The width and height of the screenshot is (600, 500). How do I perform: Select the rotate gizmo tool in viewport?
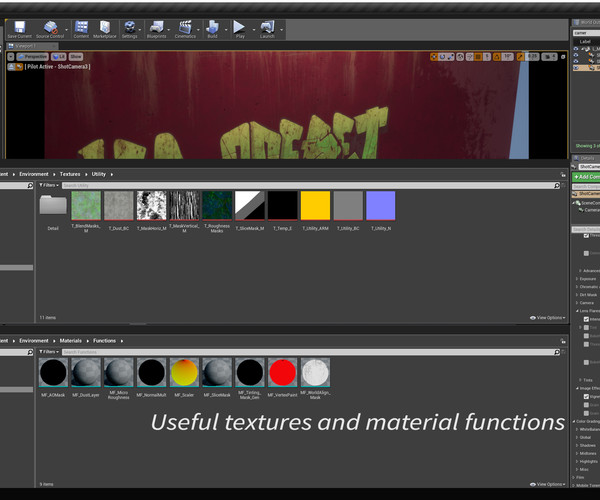coord(442,57)
